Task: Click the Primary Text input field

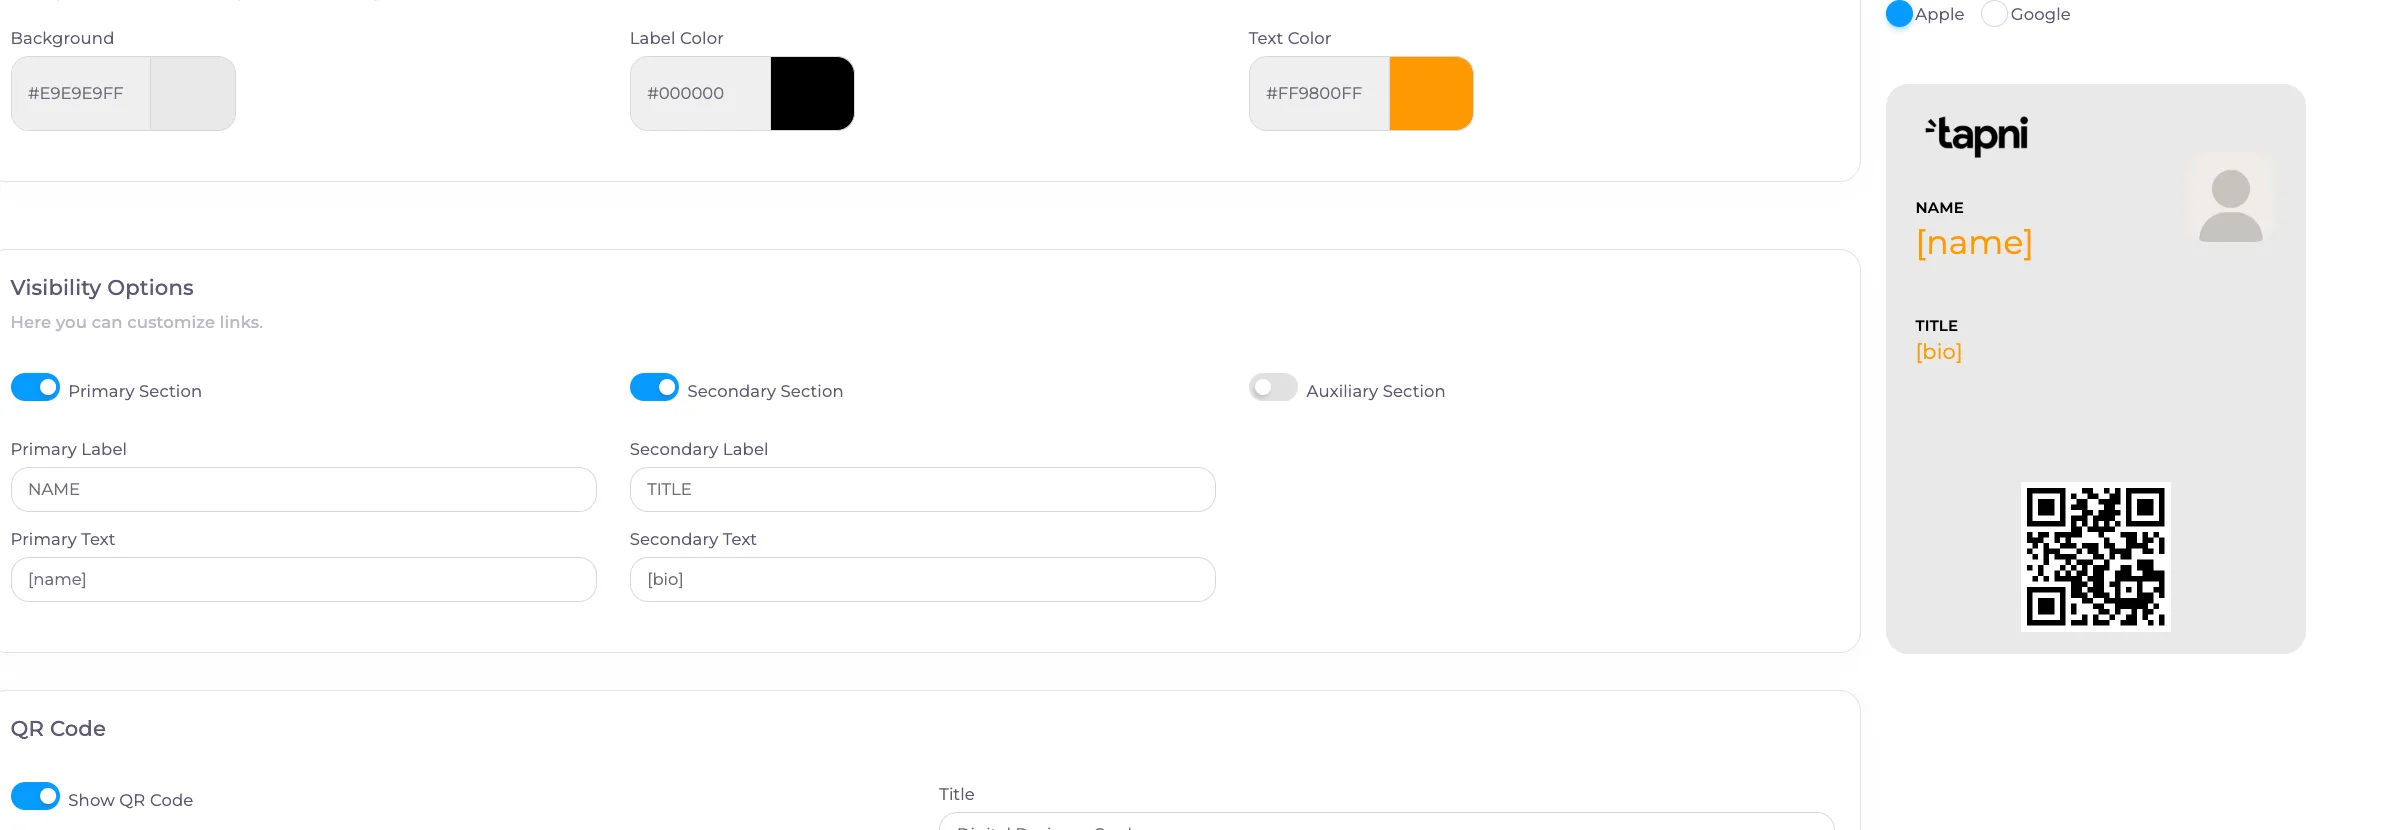Action: (x=304, y=580)
